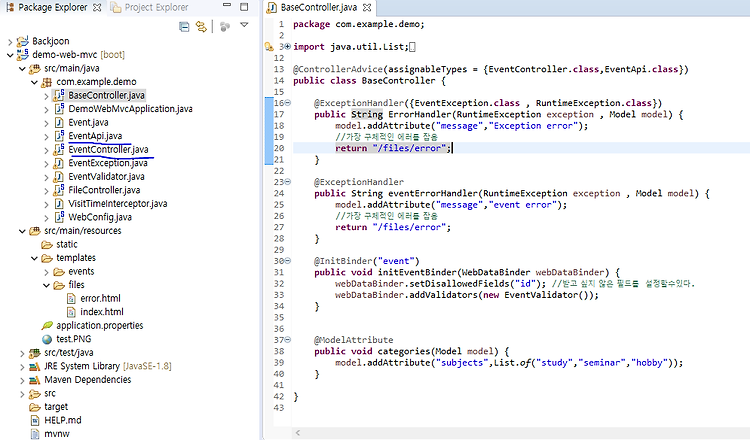Select mvnw file in the tree
The height and width of the screenshot is (440, 750).
point(56,434)
